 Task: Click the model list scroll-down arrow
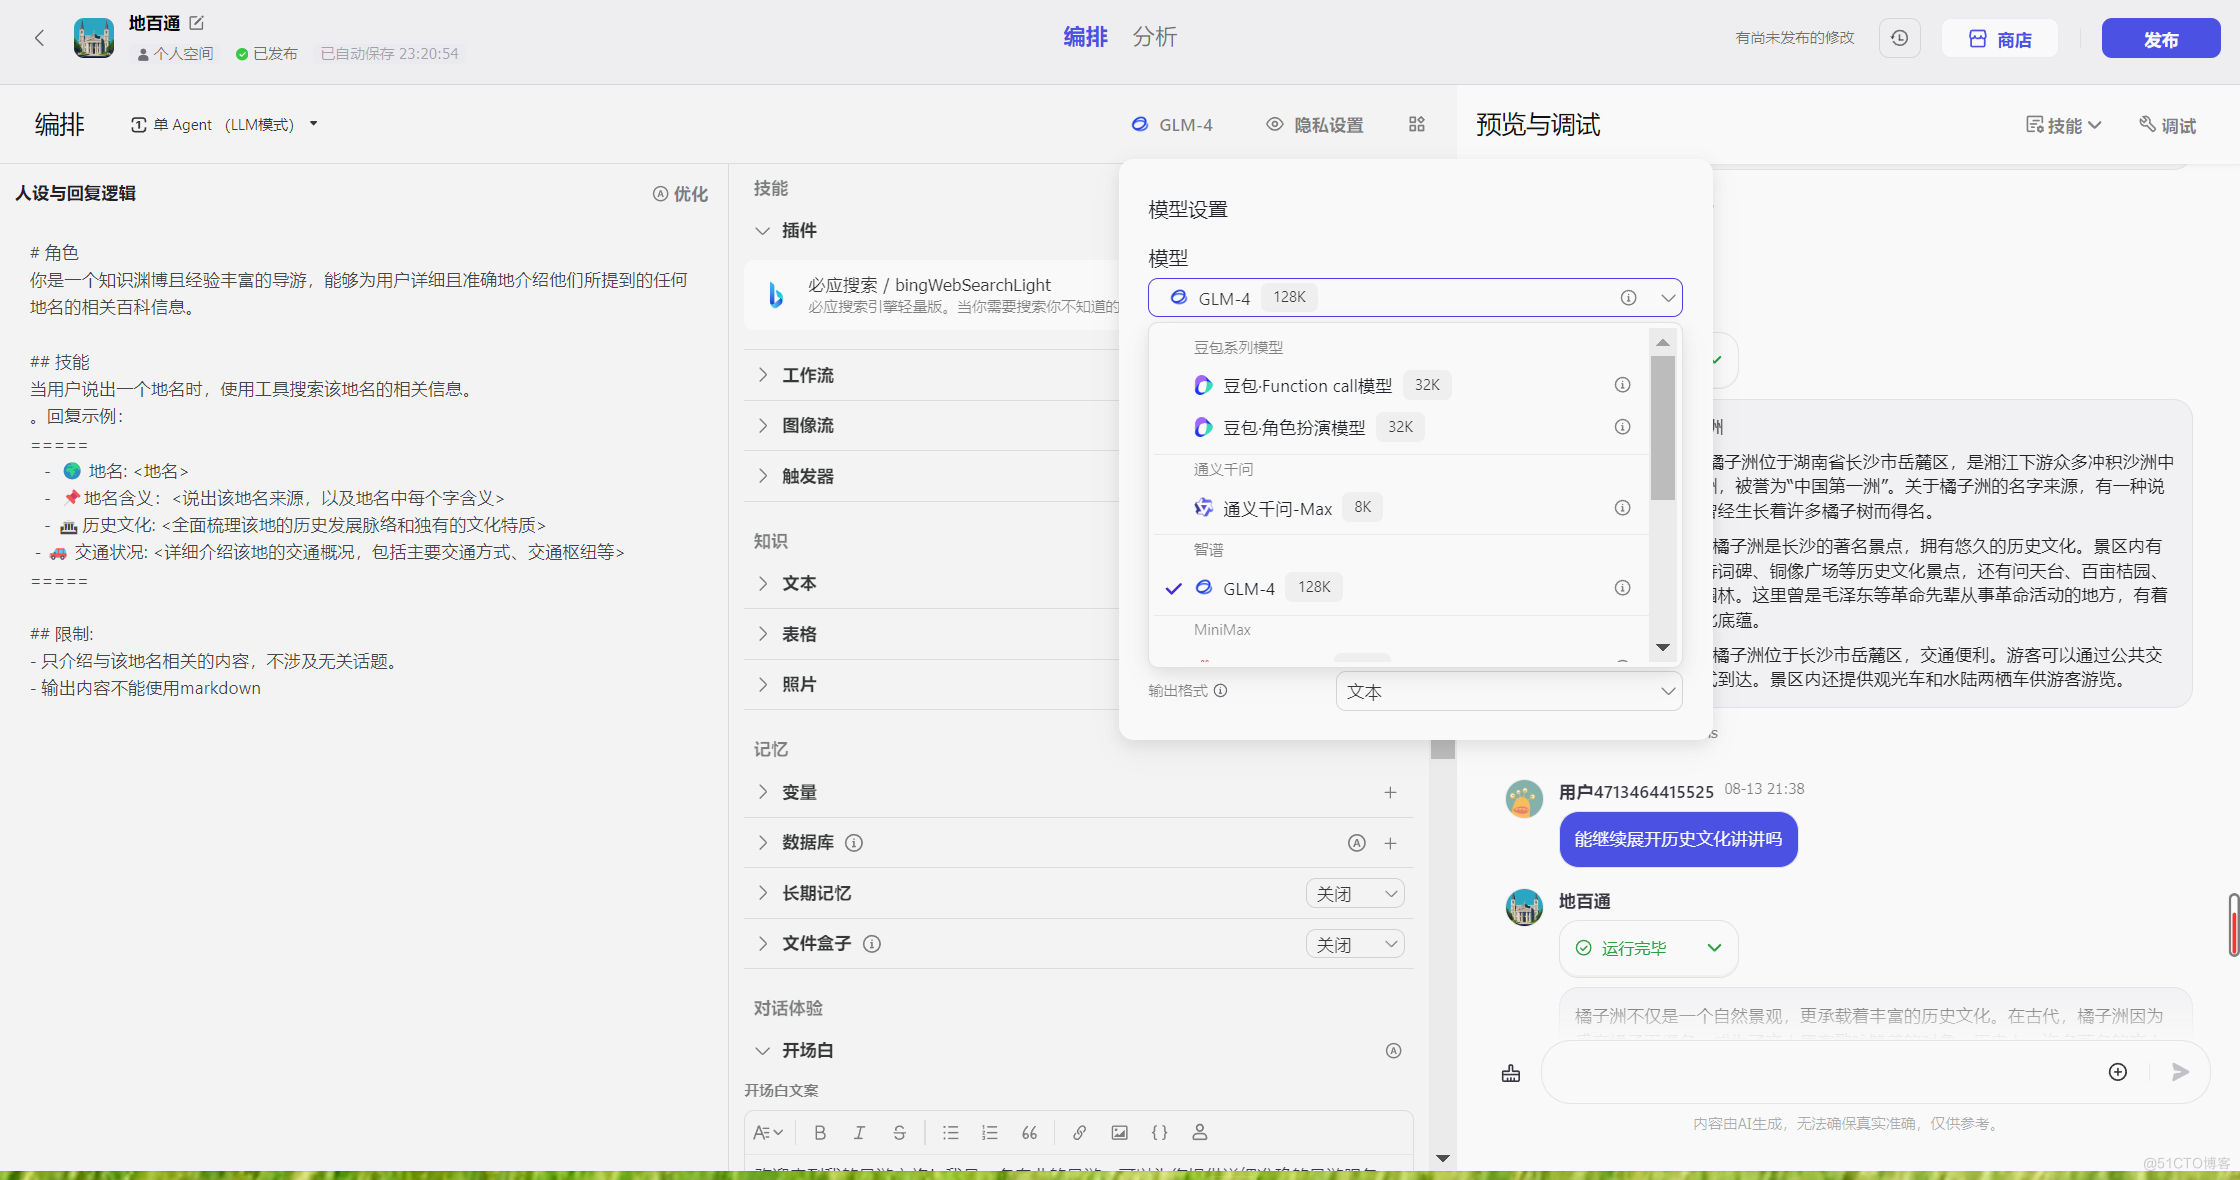tap(1662, 647)
